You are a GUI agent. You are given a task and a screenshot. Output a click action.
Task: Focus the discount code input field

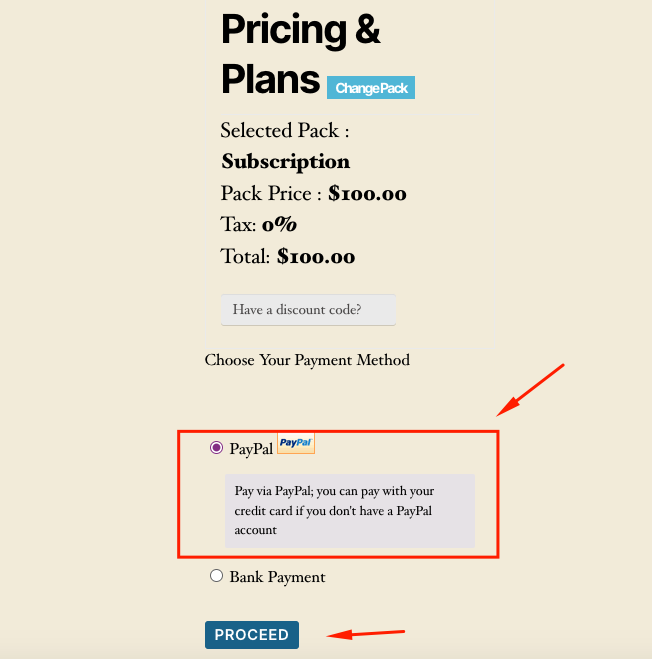(308, 310)
